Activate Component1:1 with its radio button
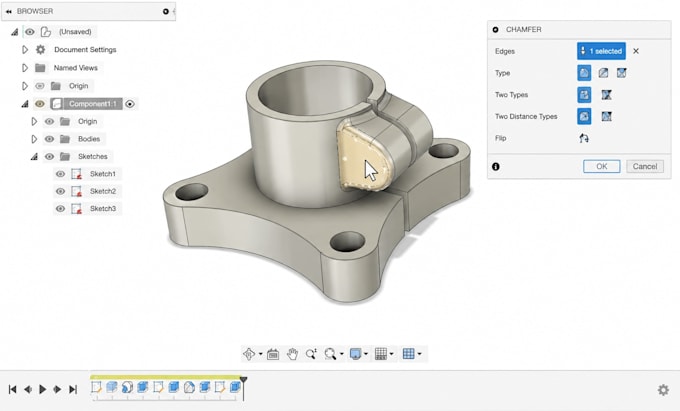The height and width of the screenshot is (411, 680). (x=130, y=104)
